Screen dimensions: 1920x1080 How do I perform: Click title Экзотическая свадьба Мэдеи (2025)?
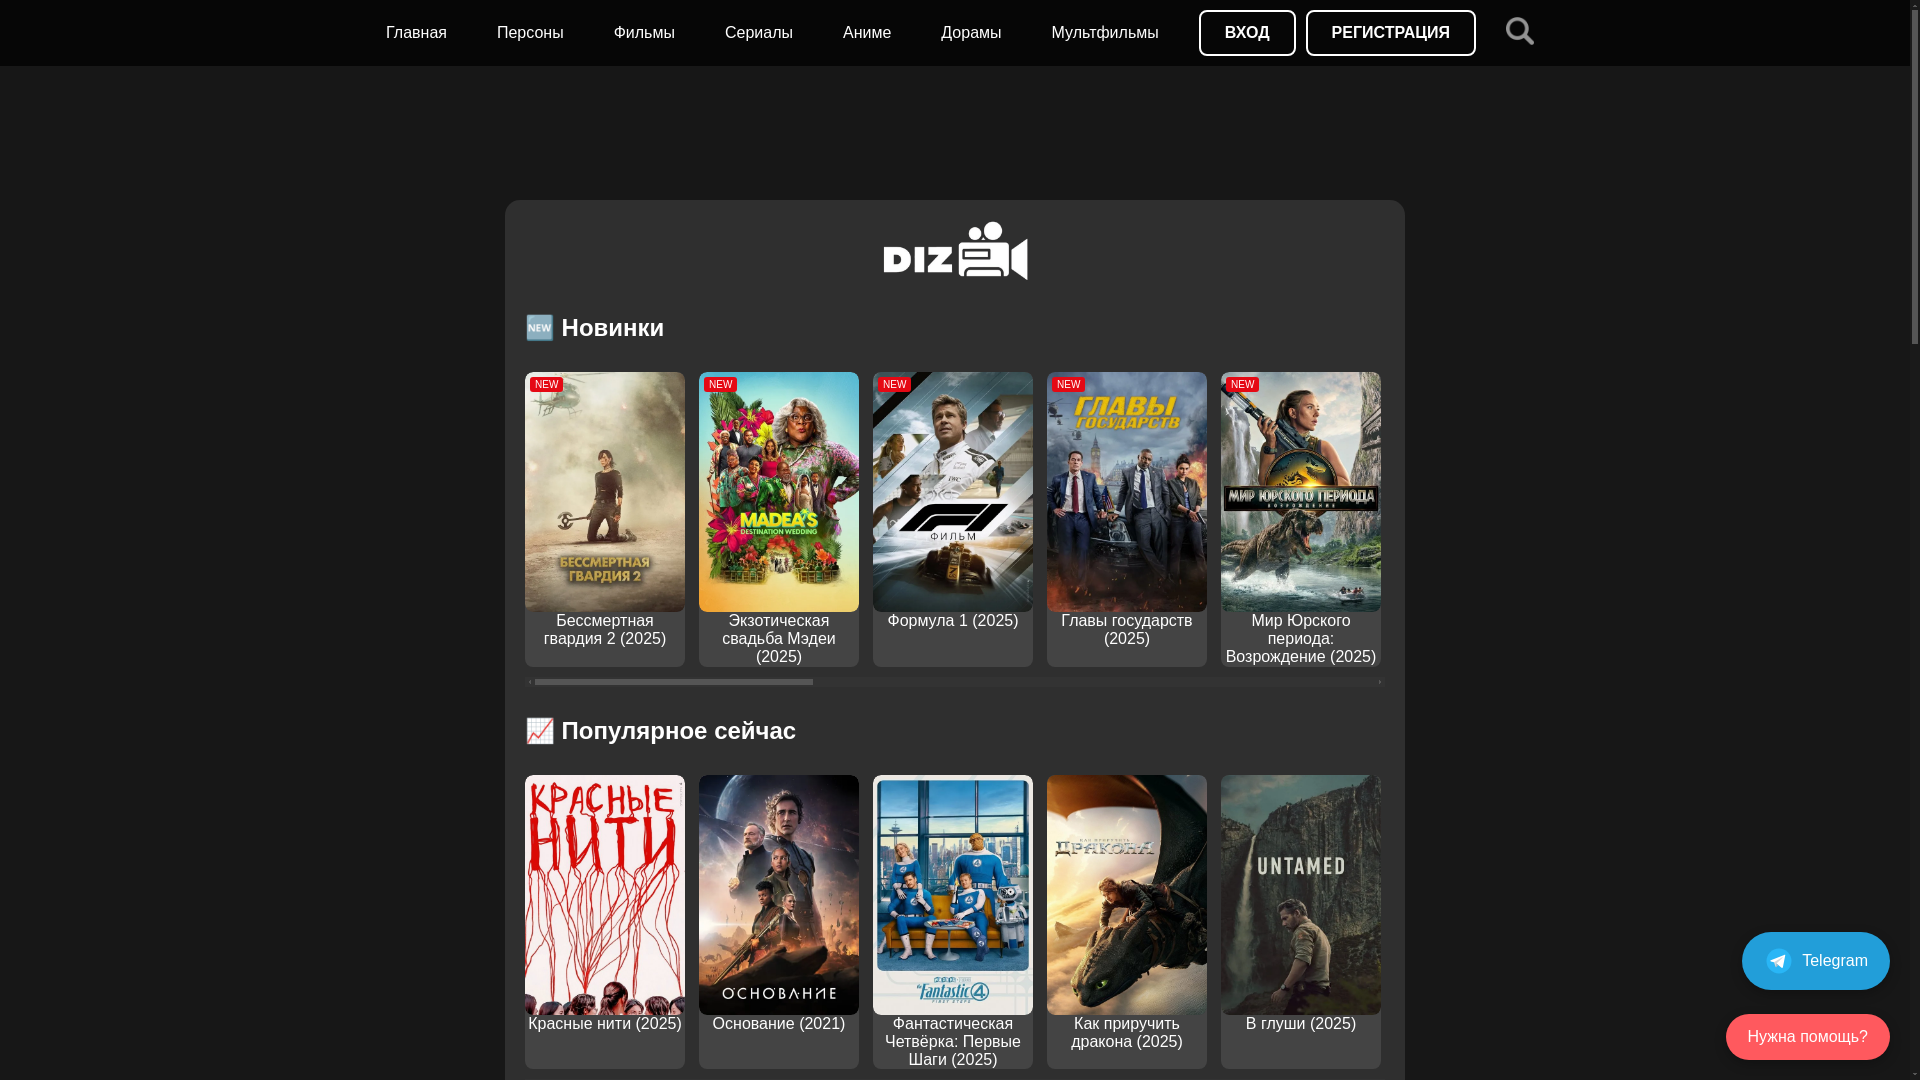pyautogui.click(x=779, y=639)
